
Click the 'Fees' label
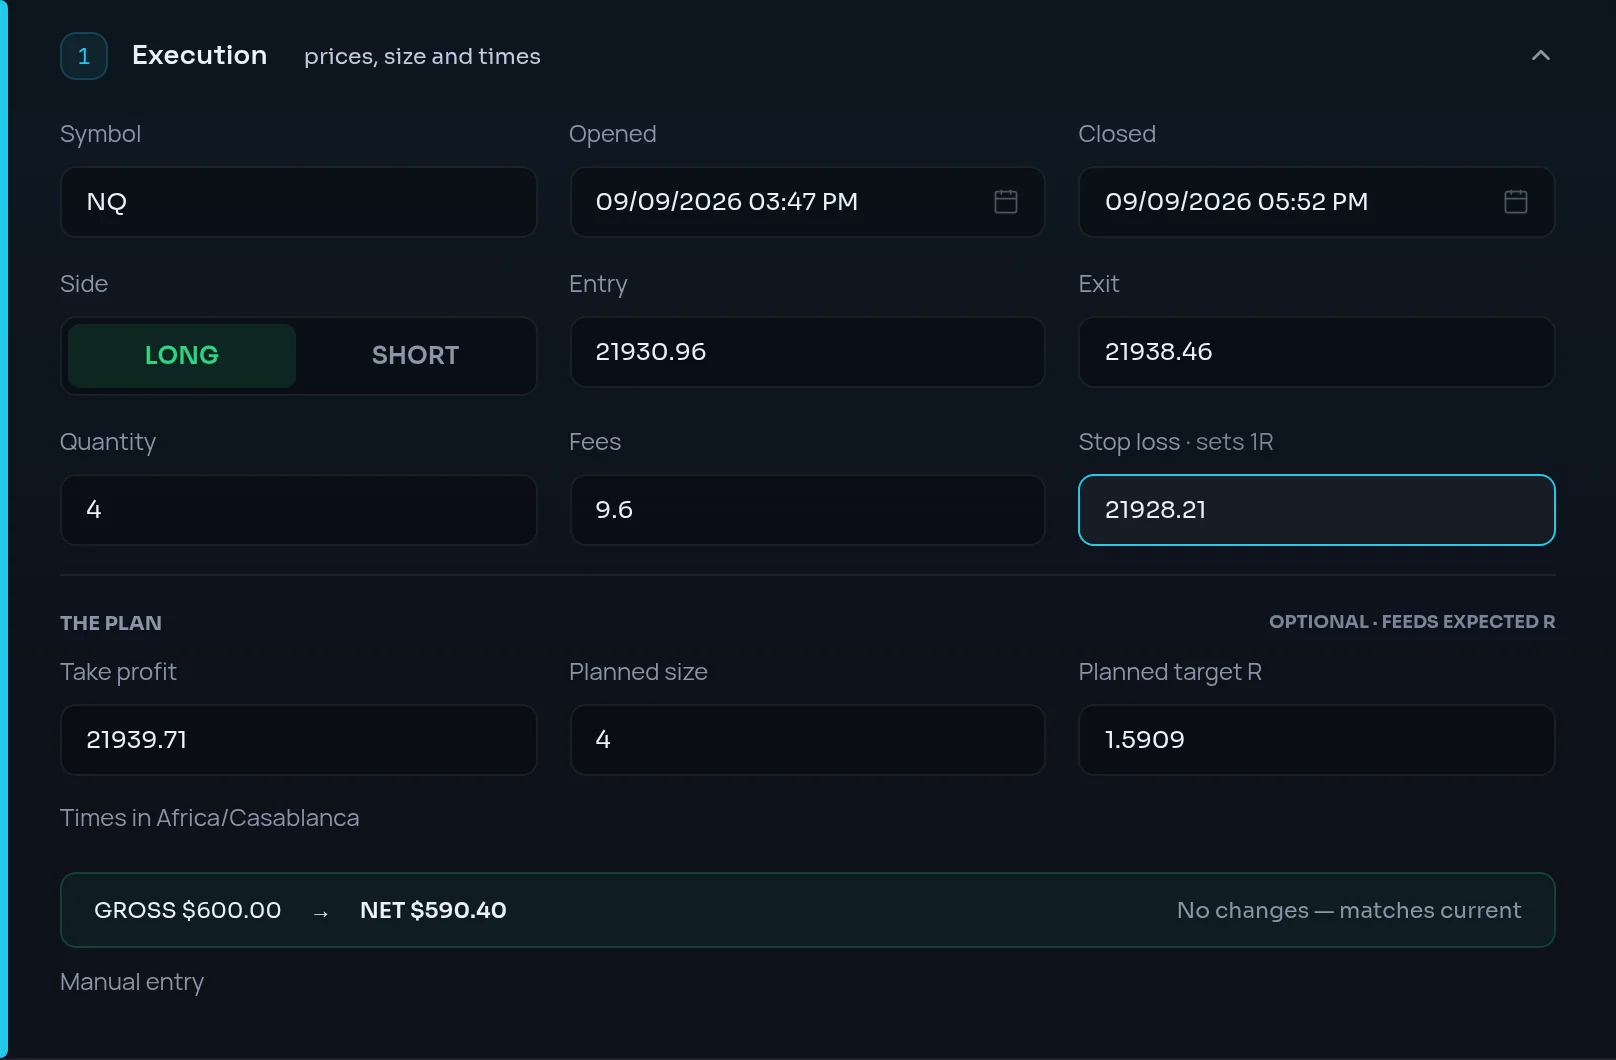click(595, 442)
